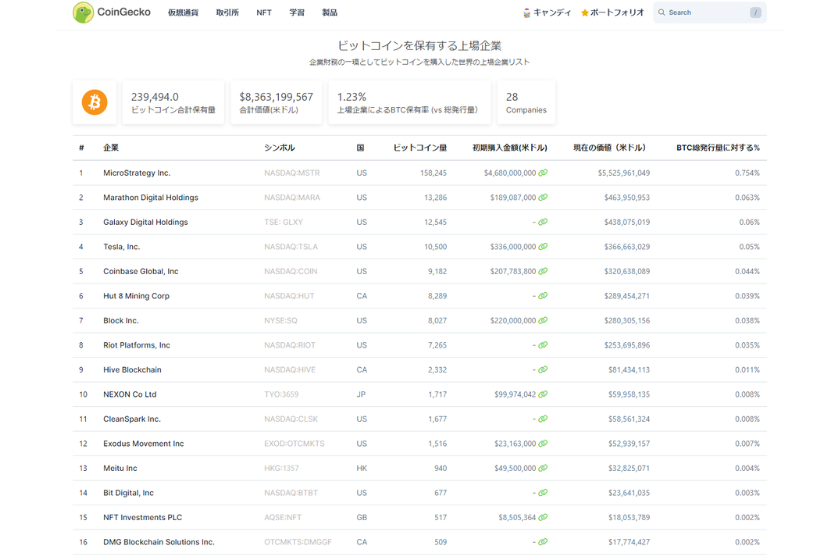Open source link icon for Bit Digital, Inc

pyautogui.click(x=543, y=493)
